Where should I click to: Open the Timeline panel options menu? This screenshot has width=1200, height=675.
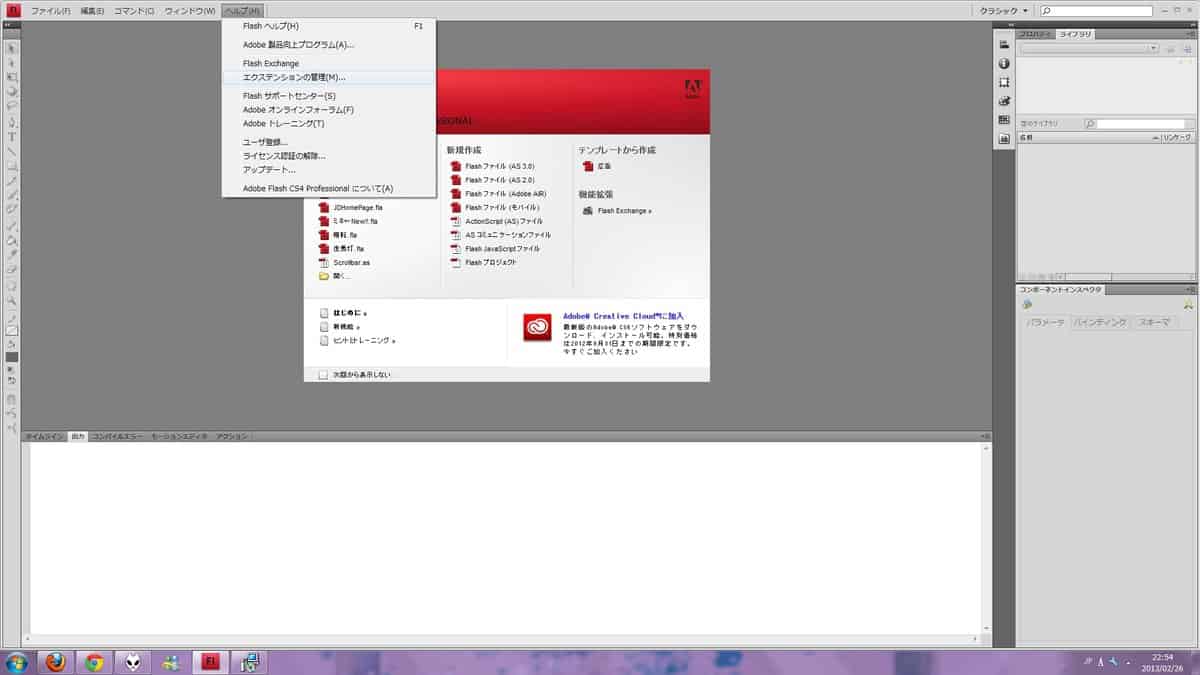coord(985,437)
